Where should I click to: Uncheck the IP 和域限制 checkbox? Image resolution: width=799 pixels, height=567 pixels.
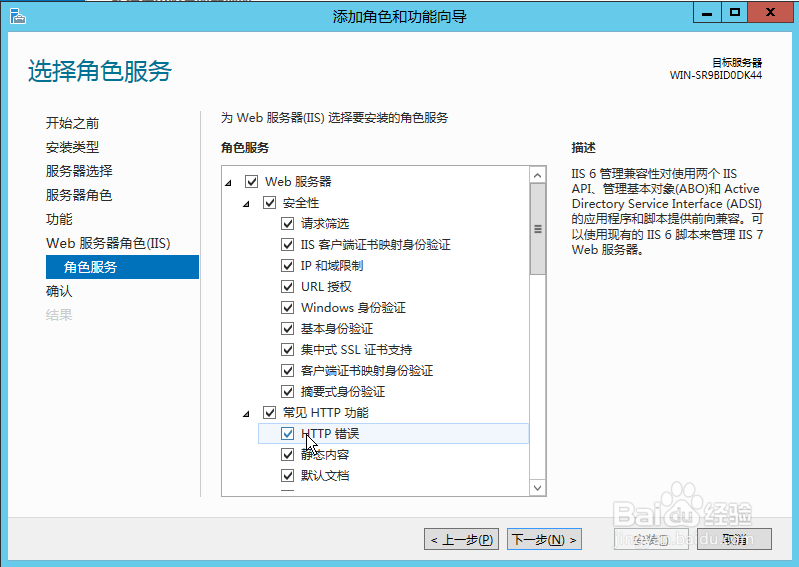[287, 265]
